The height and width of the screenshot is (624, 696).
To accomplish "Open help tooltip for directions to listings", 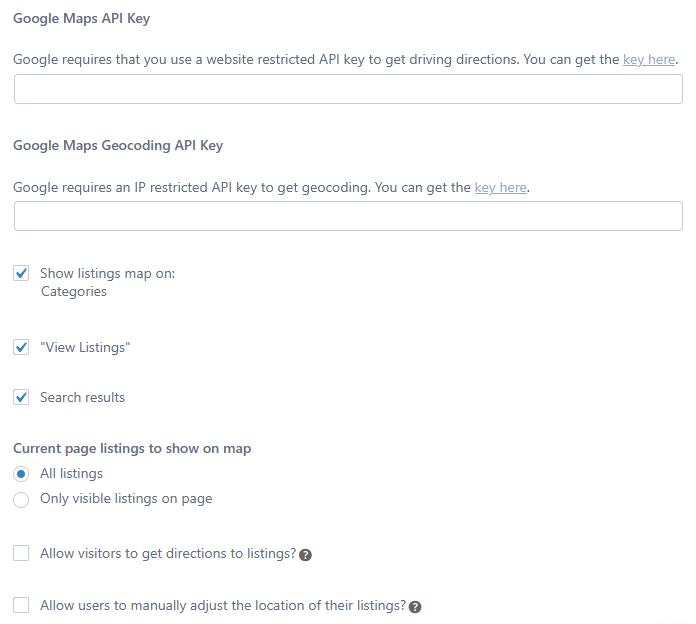I will tap(305, 555).
